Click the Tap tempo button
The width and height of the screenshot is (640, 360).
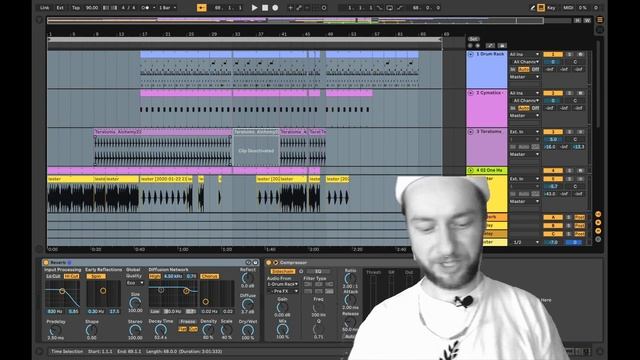point(76,8)
